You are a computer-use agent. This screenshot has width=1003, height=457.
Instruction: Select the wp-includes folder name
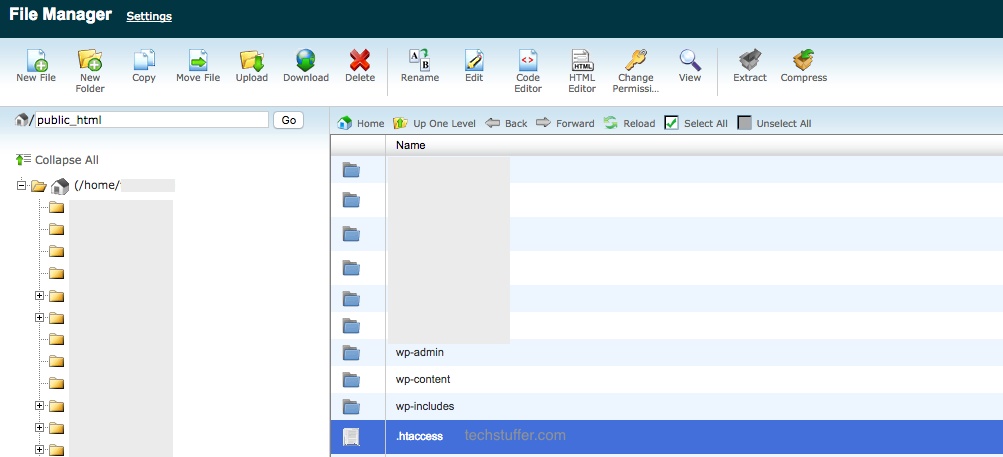(425, 406)
